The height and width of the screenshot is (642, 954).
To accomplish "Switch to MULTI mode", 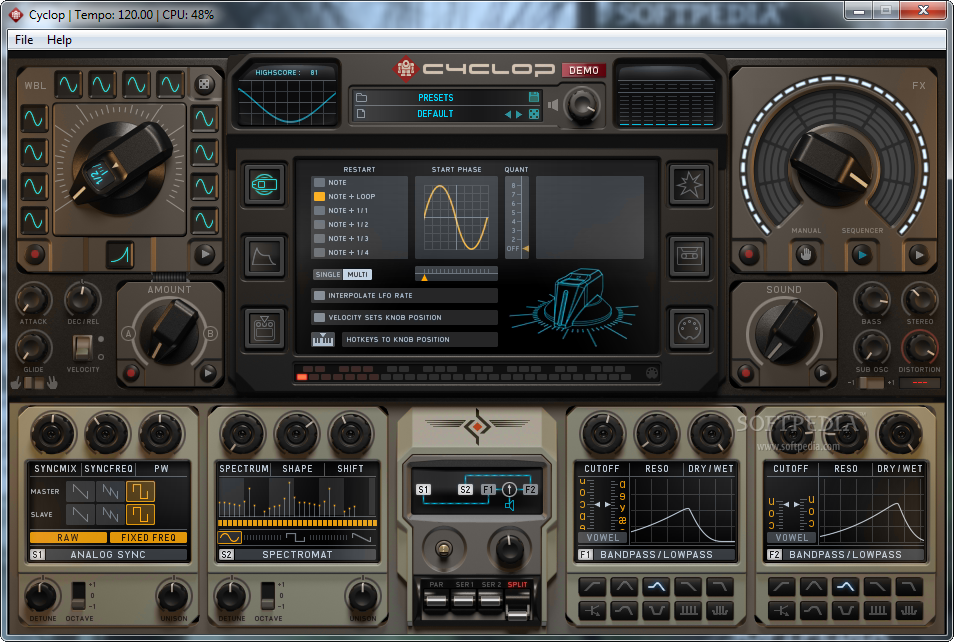I will pyautogui.click(x=357, y=274).
